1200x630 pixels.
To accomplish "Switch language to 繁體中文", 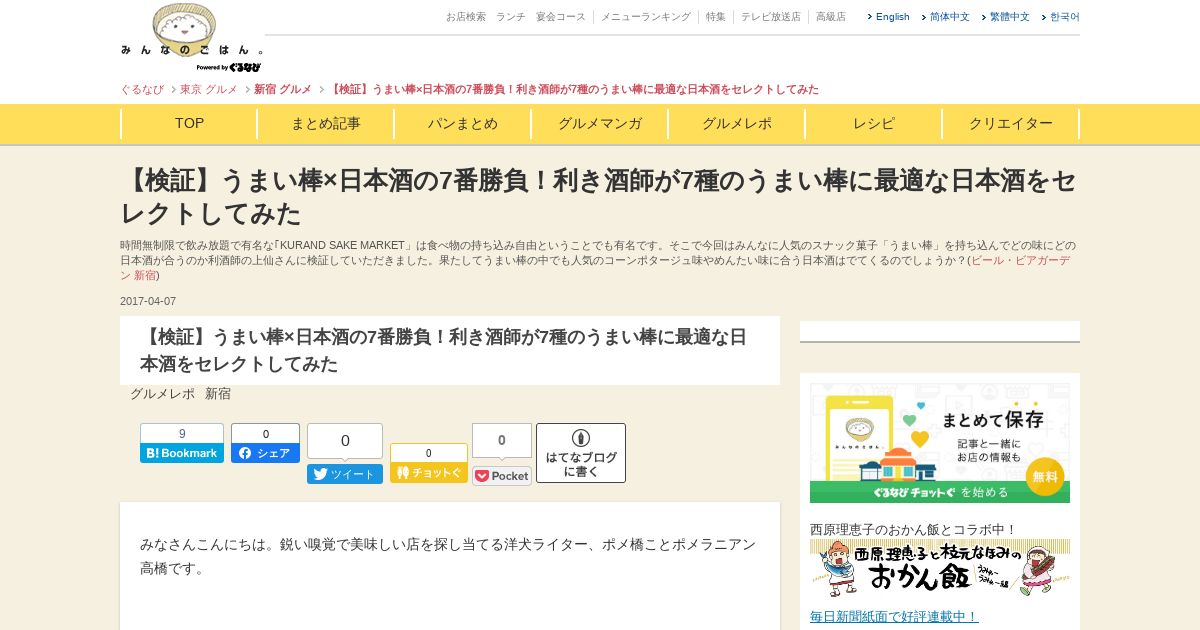I will click(x=1009, y=17).
